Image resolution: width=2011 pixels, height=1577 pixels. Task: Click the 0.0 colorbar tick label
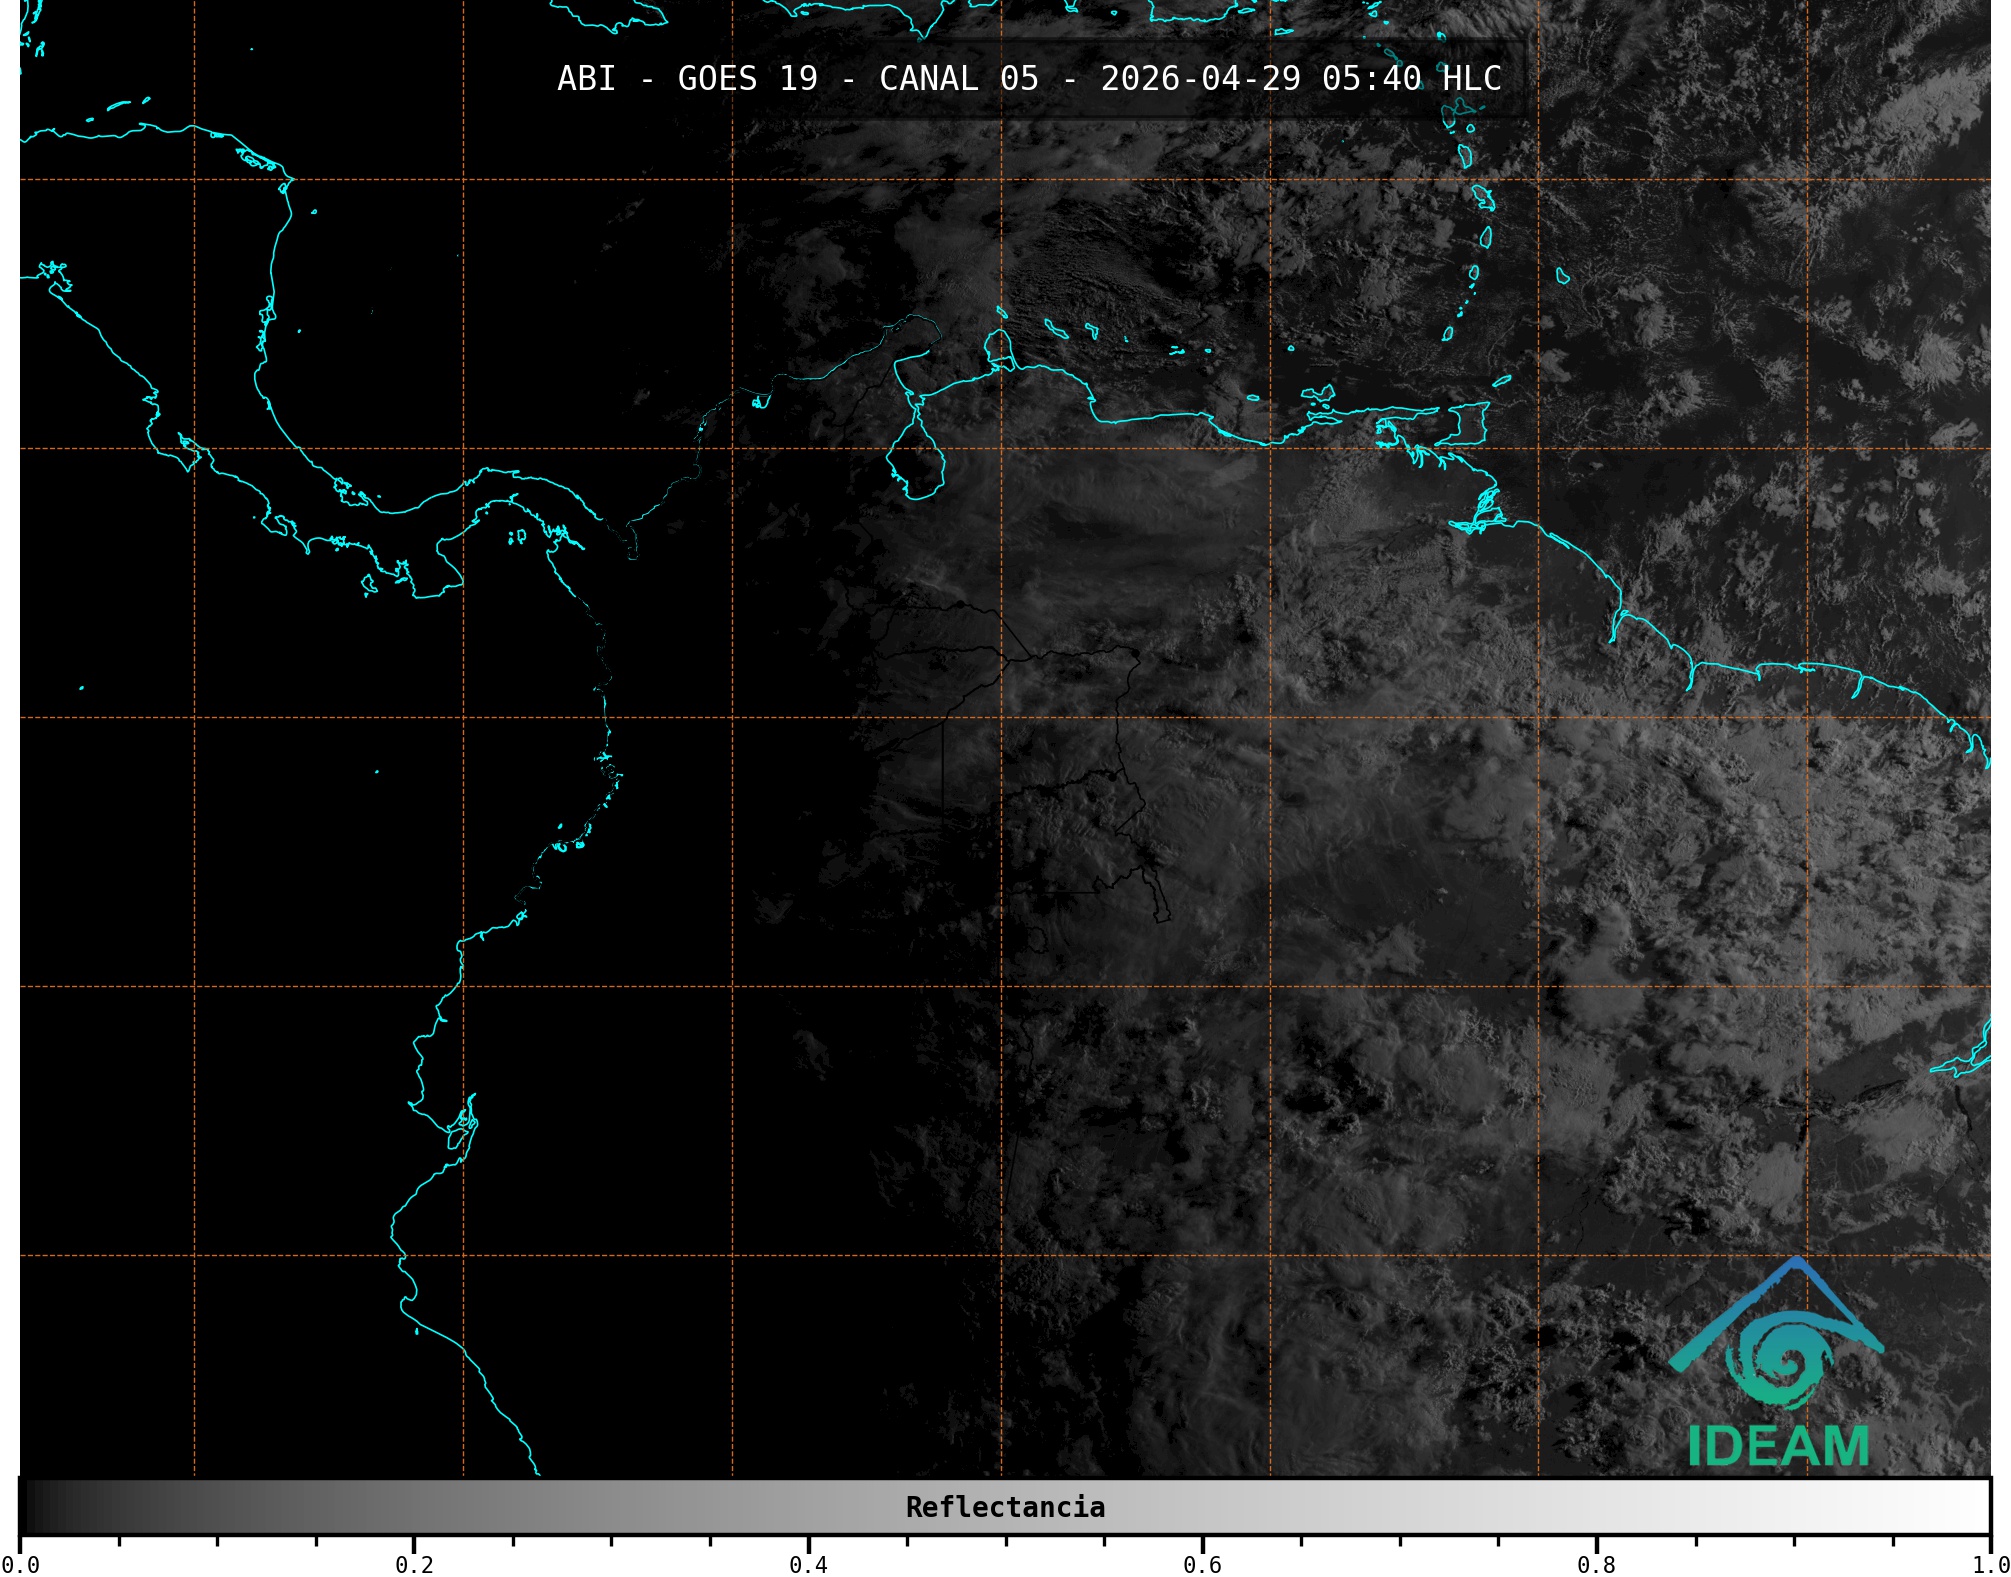[20, 1564]
